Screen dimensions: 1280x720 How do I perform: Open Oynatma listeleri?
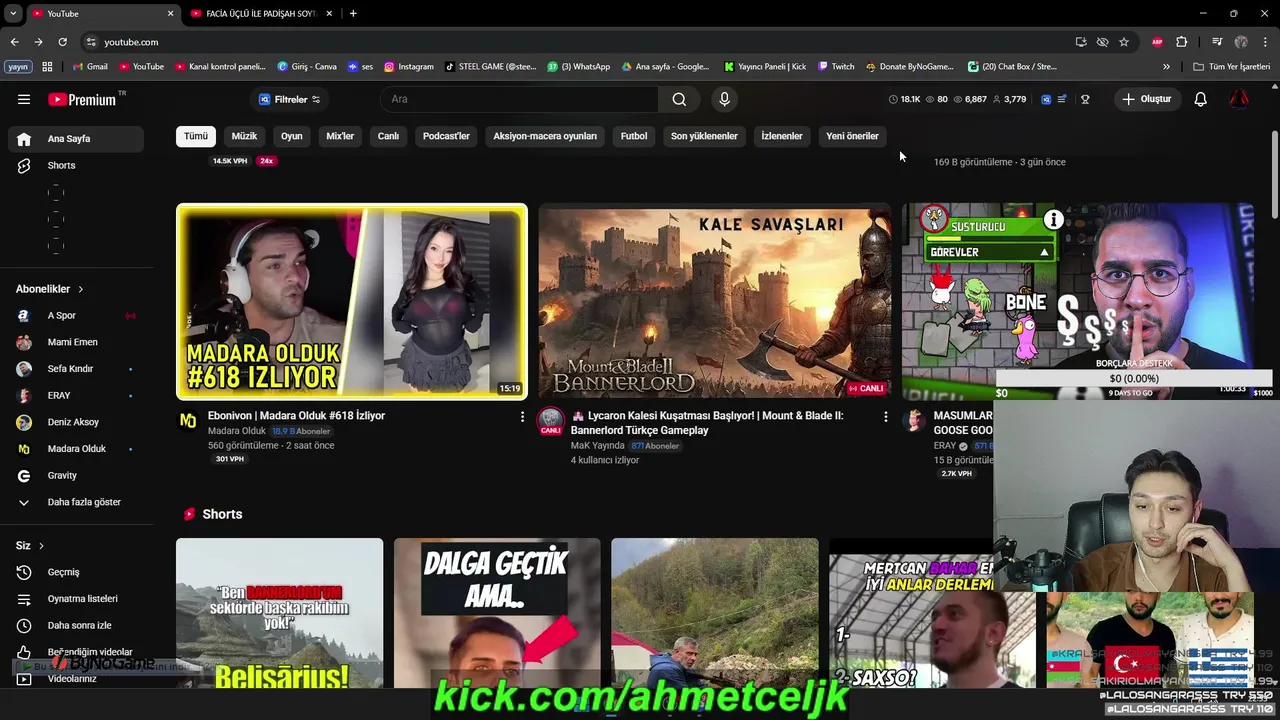coord(75,599)
